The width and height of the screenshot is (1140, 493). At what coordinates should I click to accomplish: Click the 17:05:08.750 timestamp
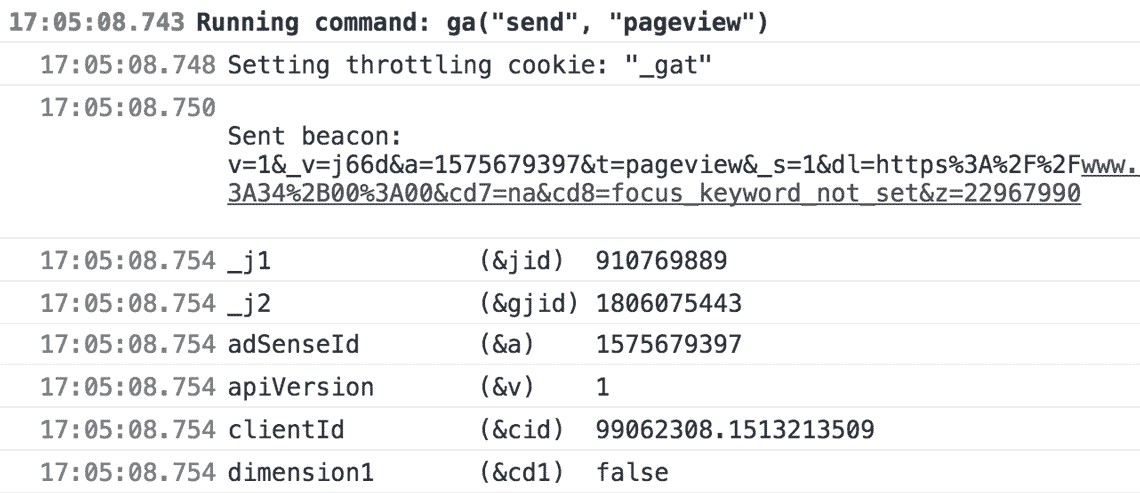[127, 106]
